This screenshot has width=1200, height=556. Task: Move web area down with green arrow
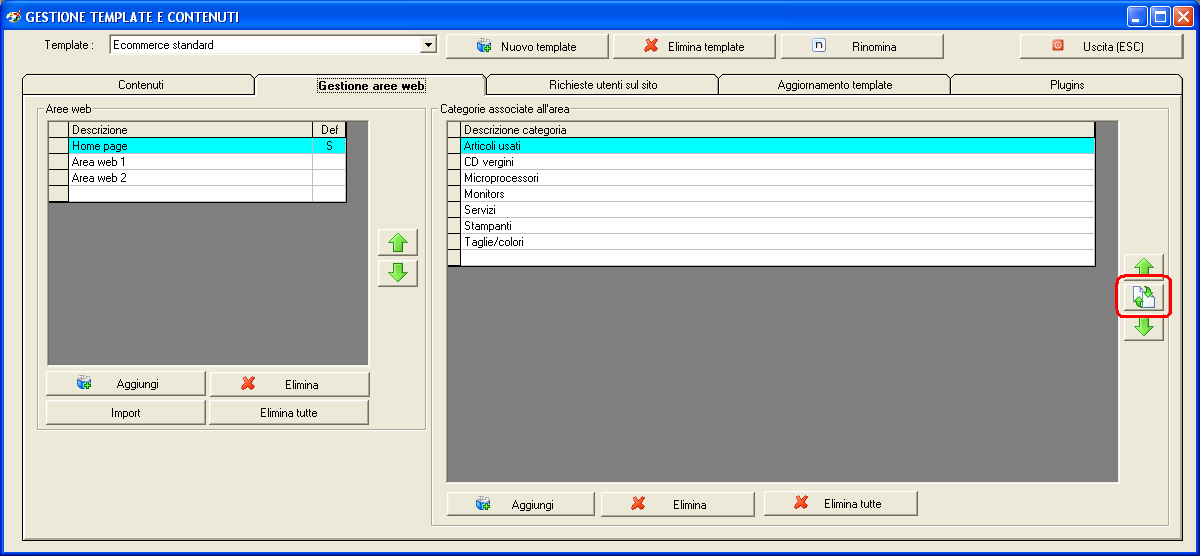398,273
